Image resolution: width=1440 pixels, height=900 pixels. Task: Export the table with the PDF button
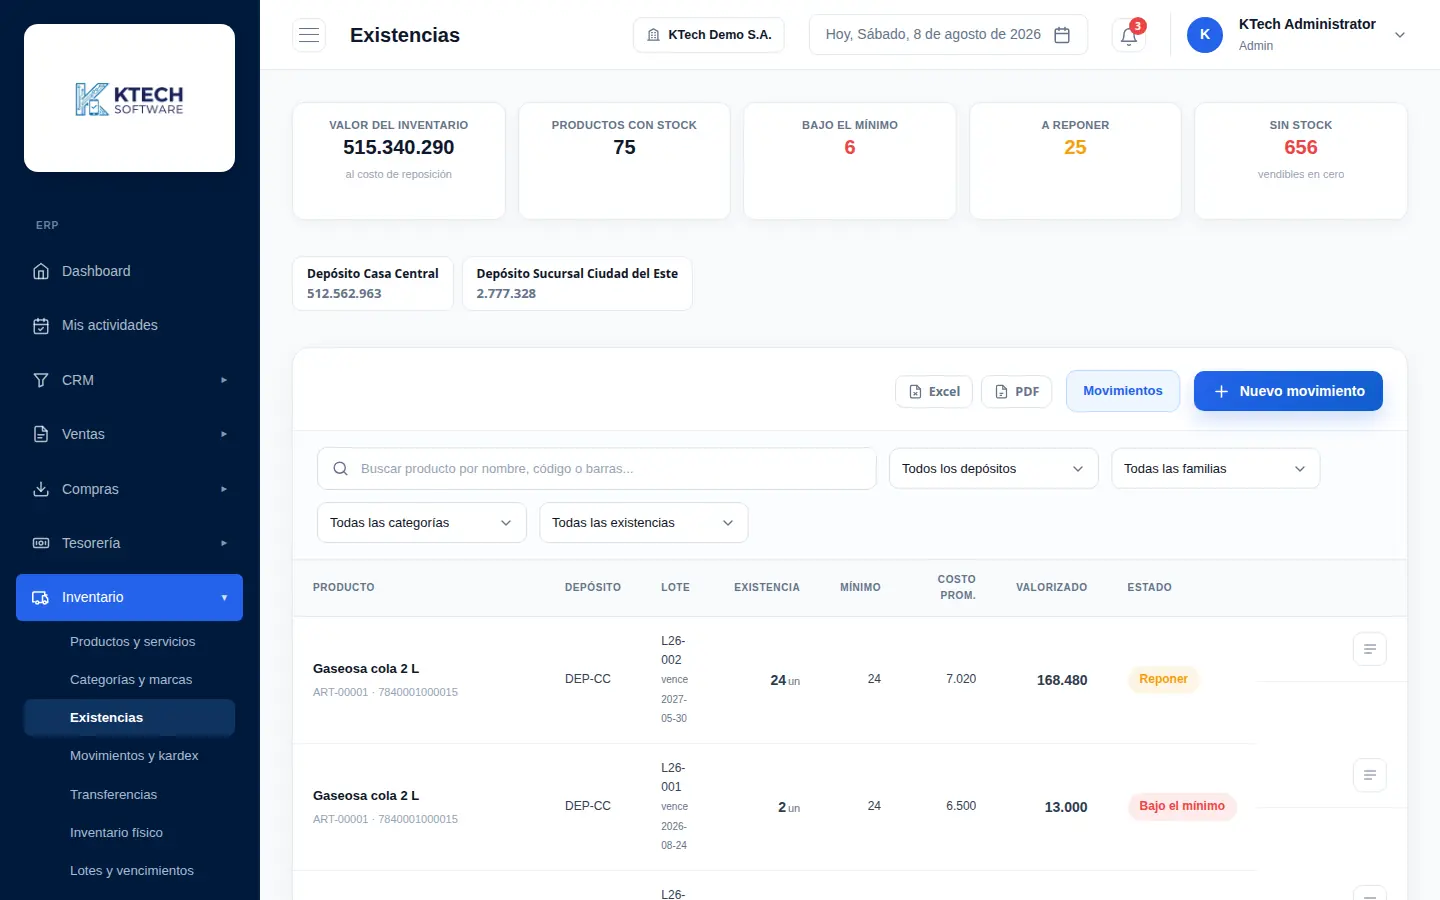click(1017, 392)
